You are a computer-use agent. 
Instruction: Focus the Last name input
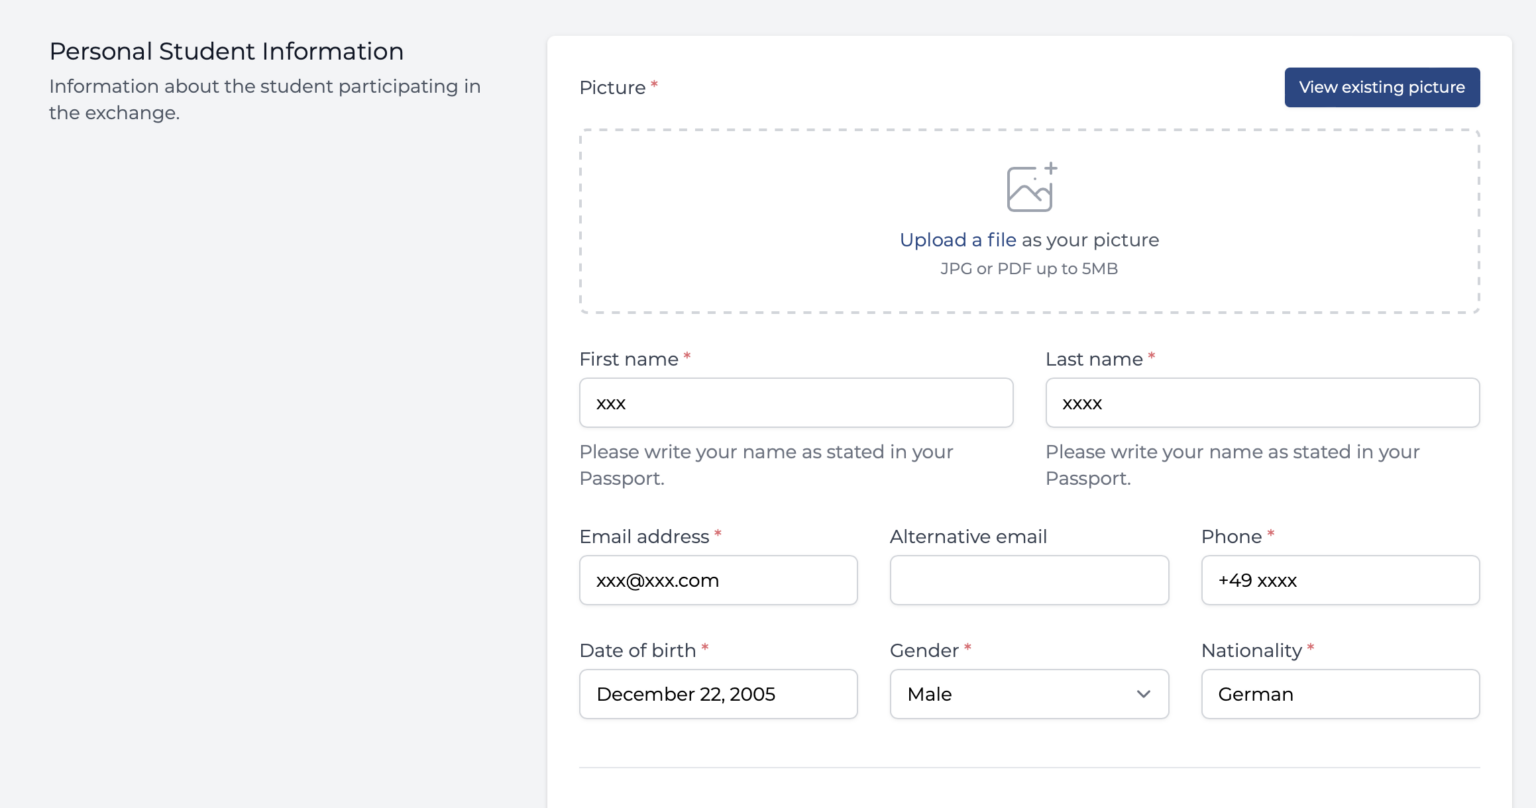pyautogui.click(x=1262, y=403)
